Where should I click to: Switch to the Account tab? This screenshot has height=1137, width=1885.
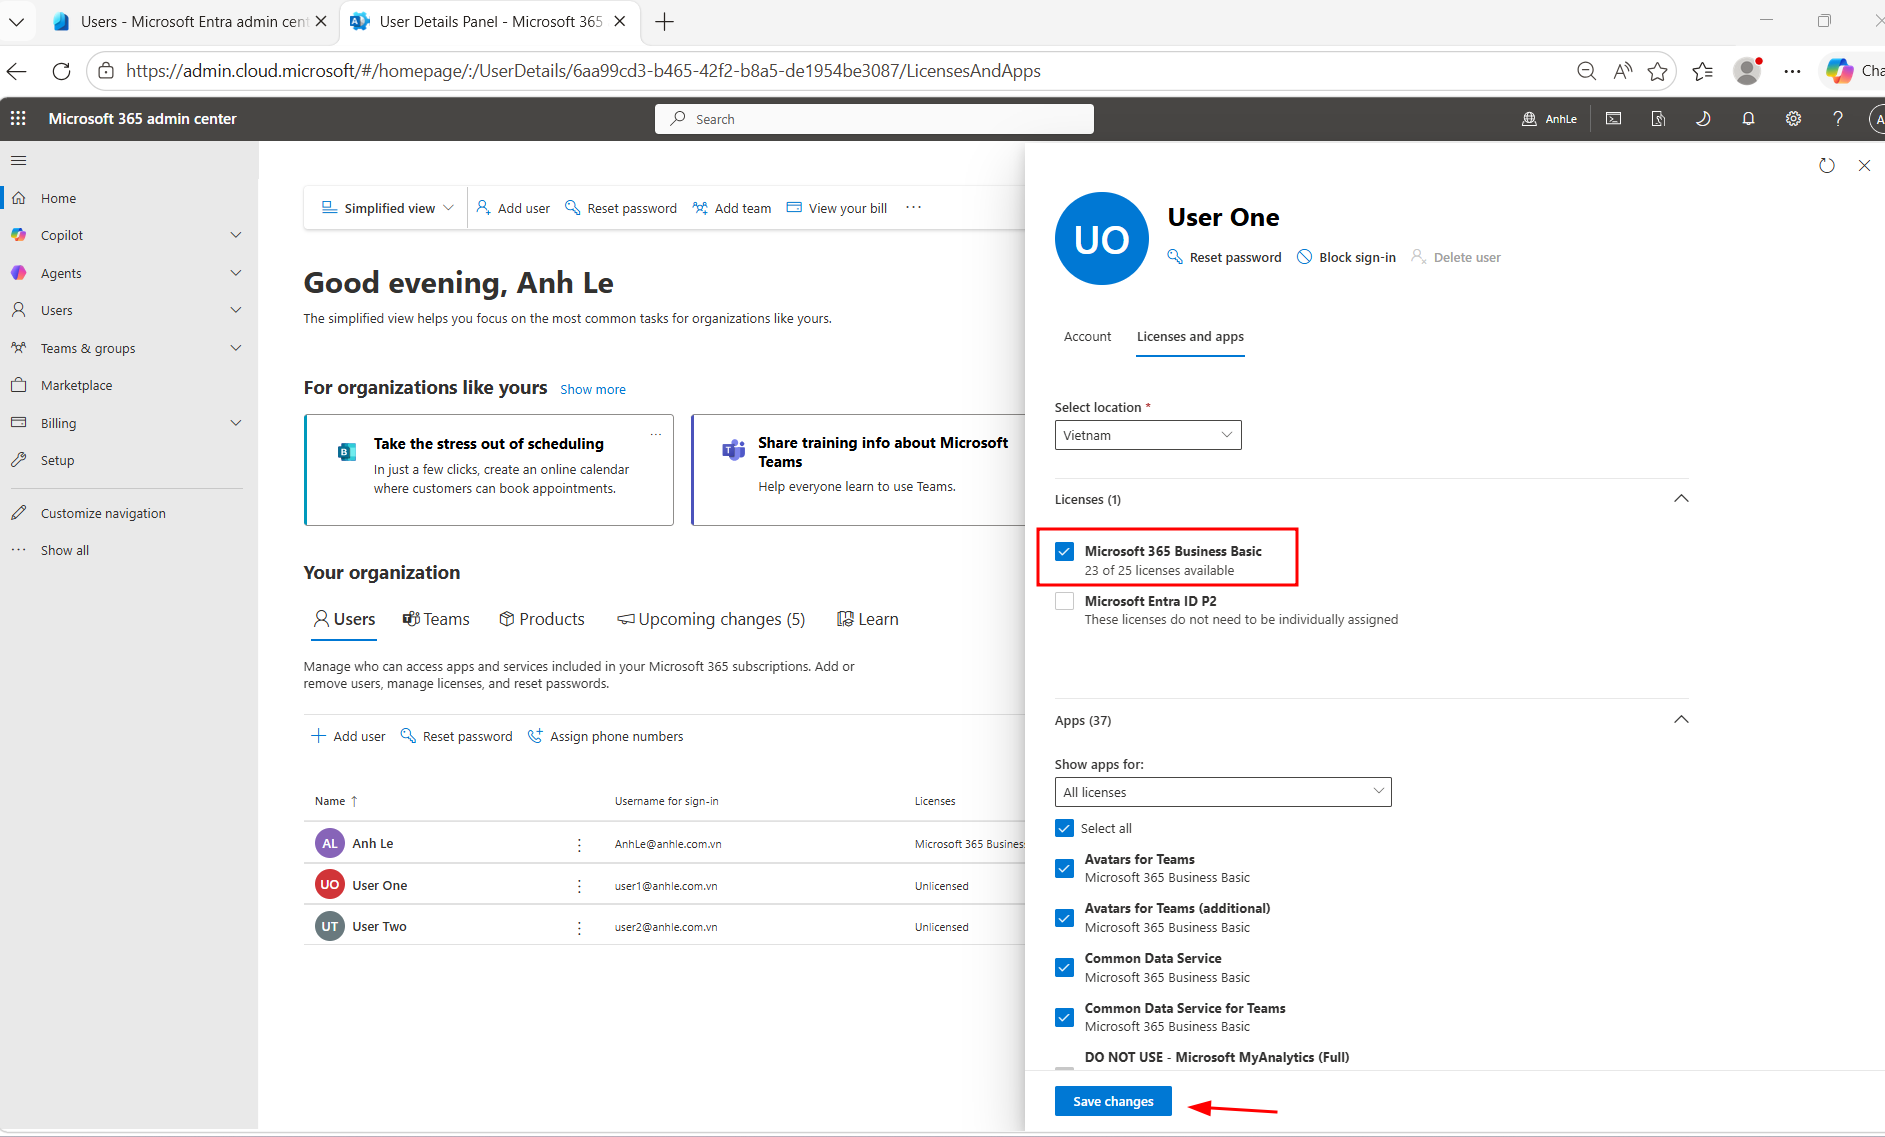coord(1087,337)
